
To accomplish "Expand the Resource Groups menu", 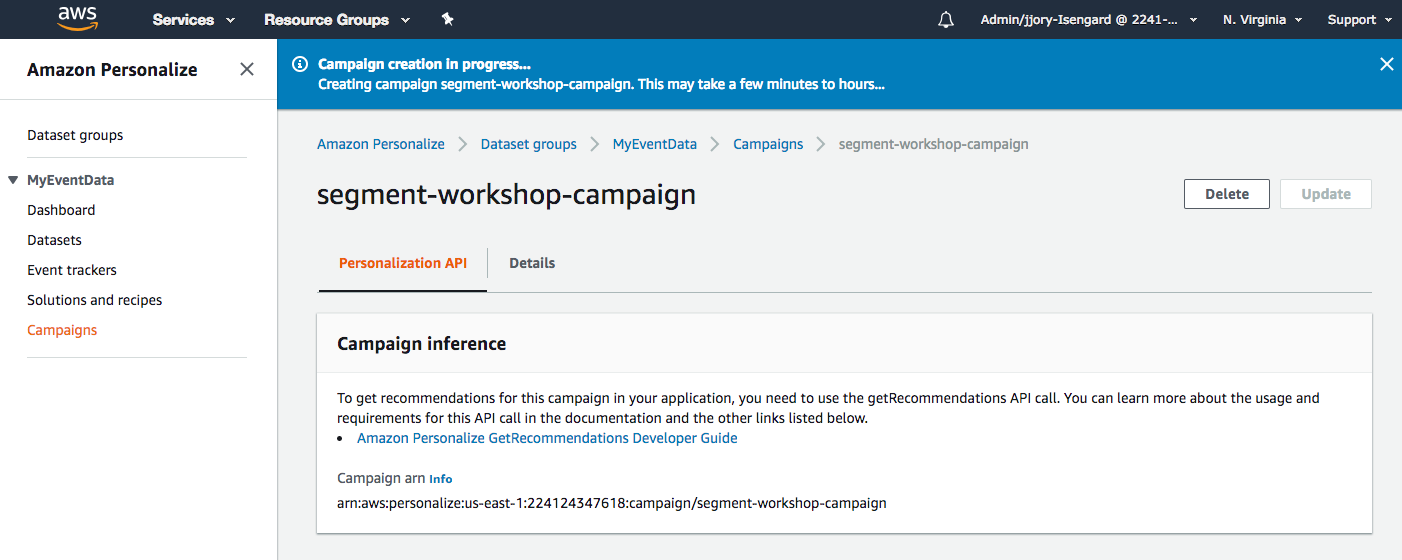I will (336, 20).
